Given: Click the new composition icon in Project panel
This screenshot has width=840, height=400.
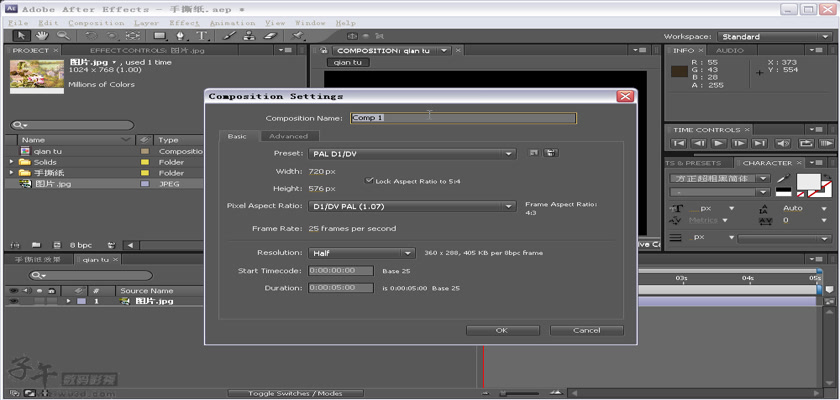Looking at the screenshot, I should (55, 245).
